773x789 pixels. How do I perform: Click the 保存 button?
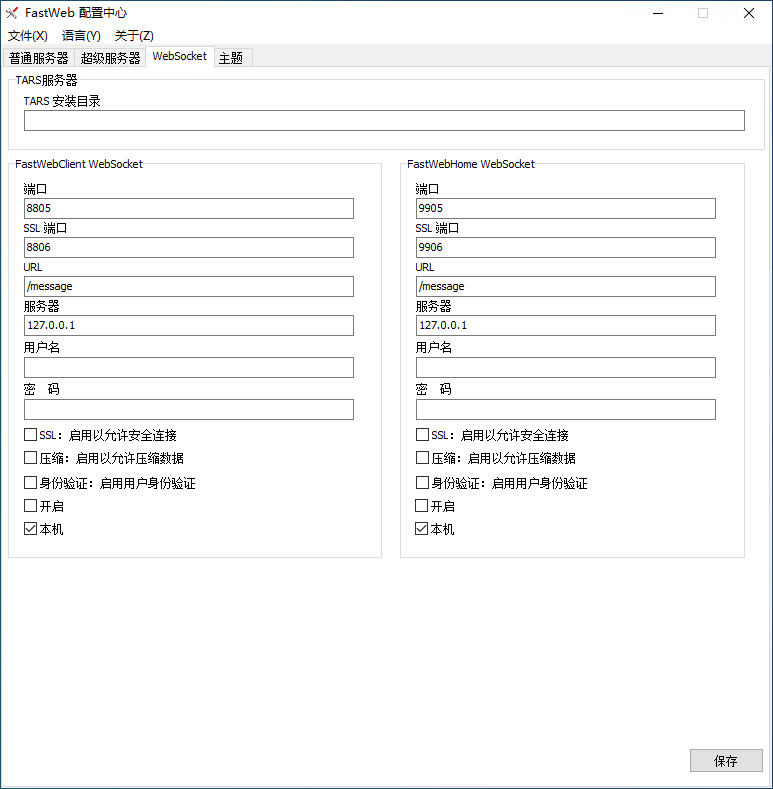(726, 760)
